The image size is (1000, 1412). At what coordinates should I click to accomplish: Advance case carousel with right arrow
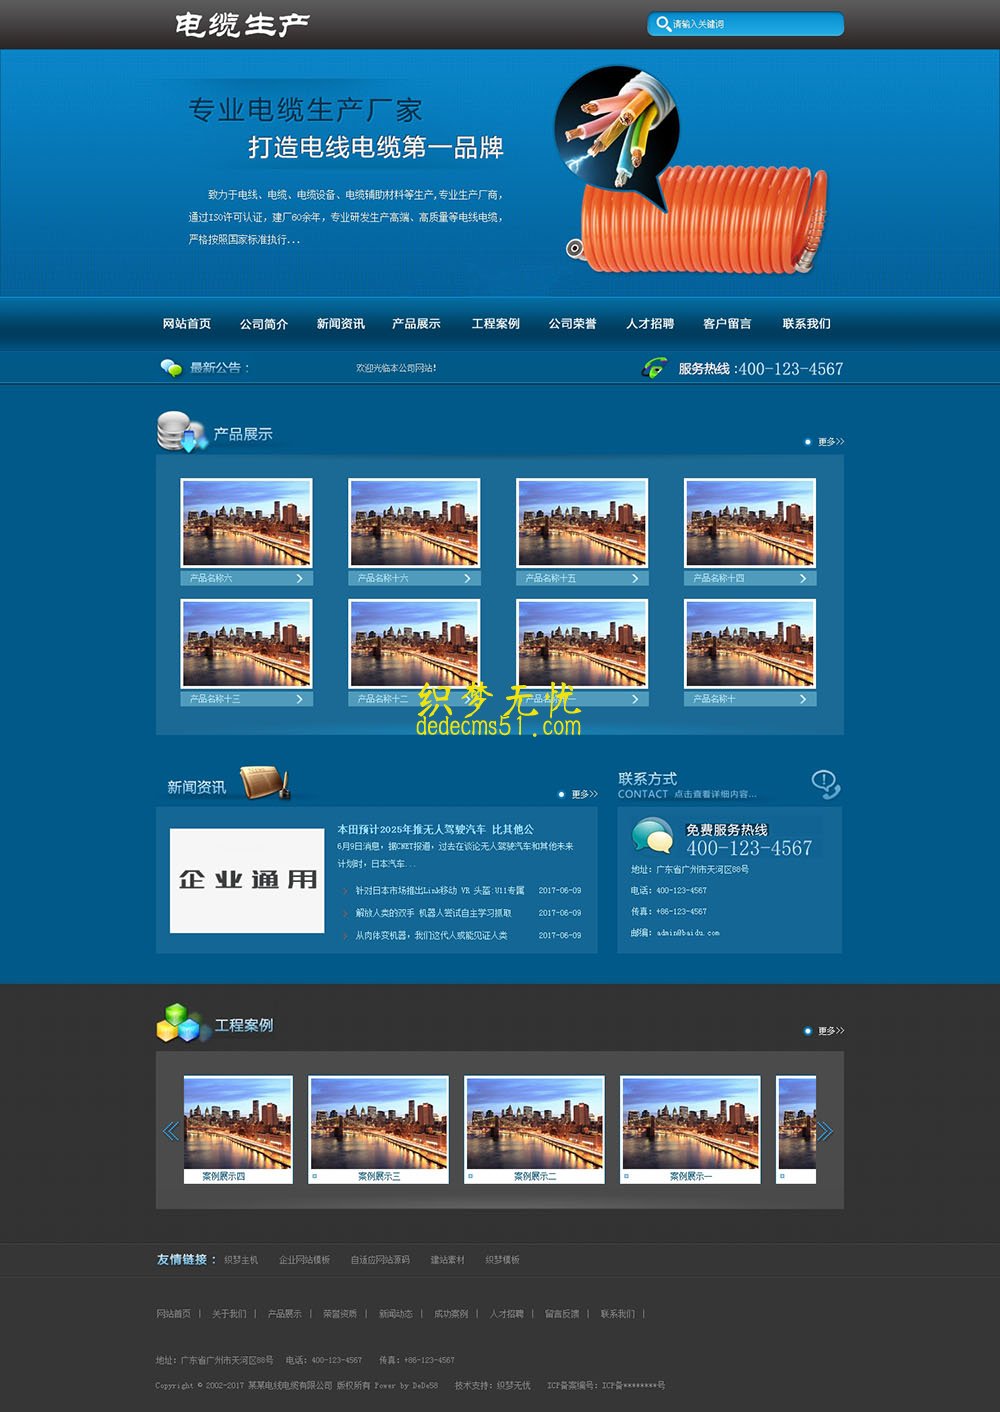tap(825, 1131)
